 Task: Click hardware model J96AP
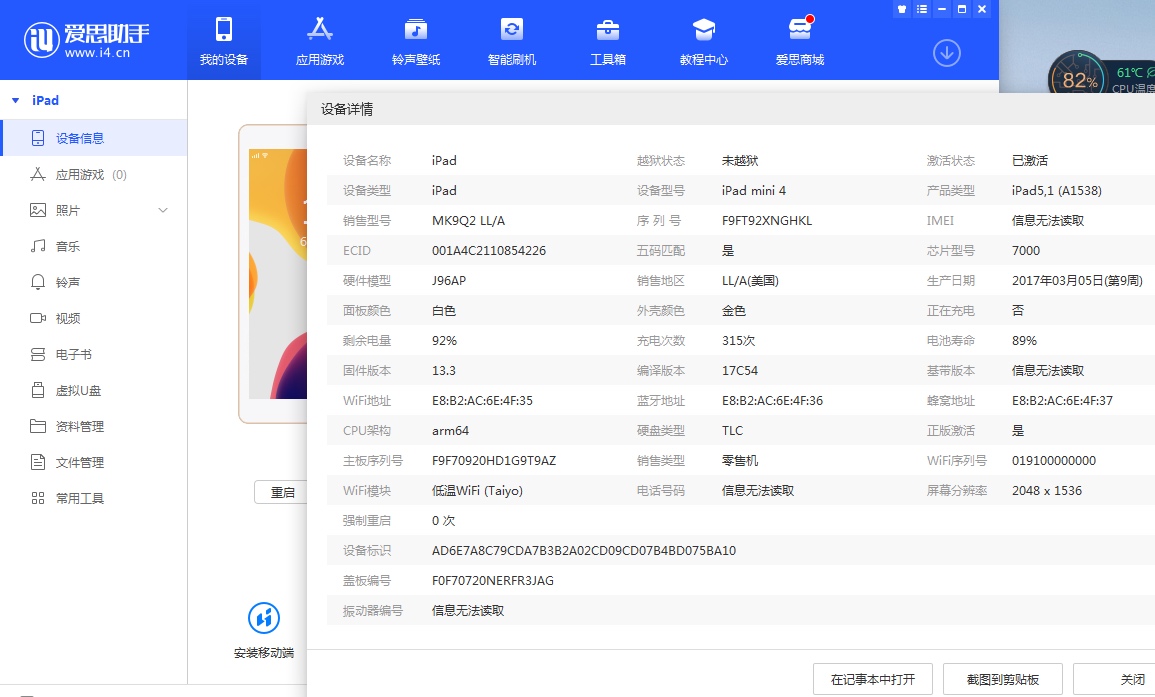click(449, 281)
